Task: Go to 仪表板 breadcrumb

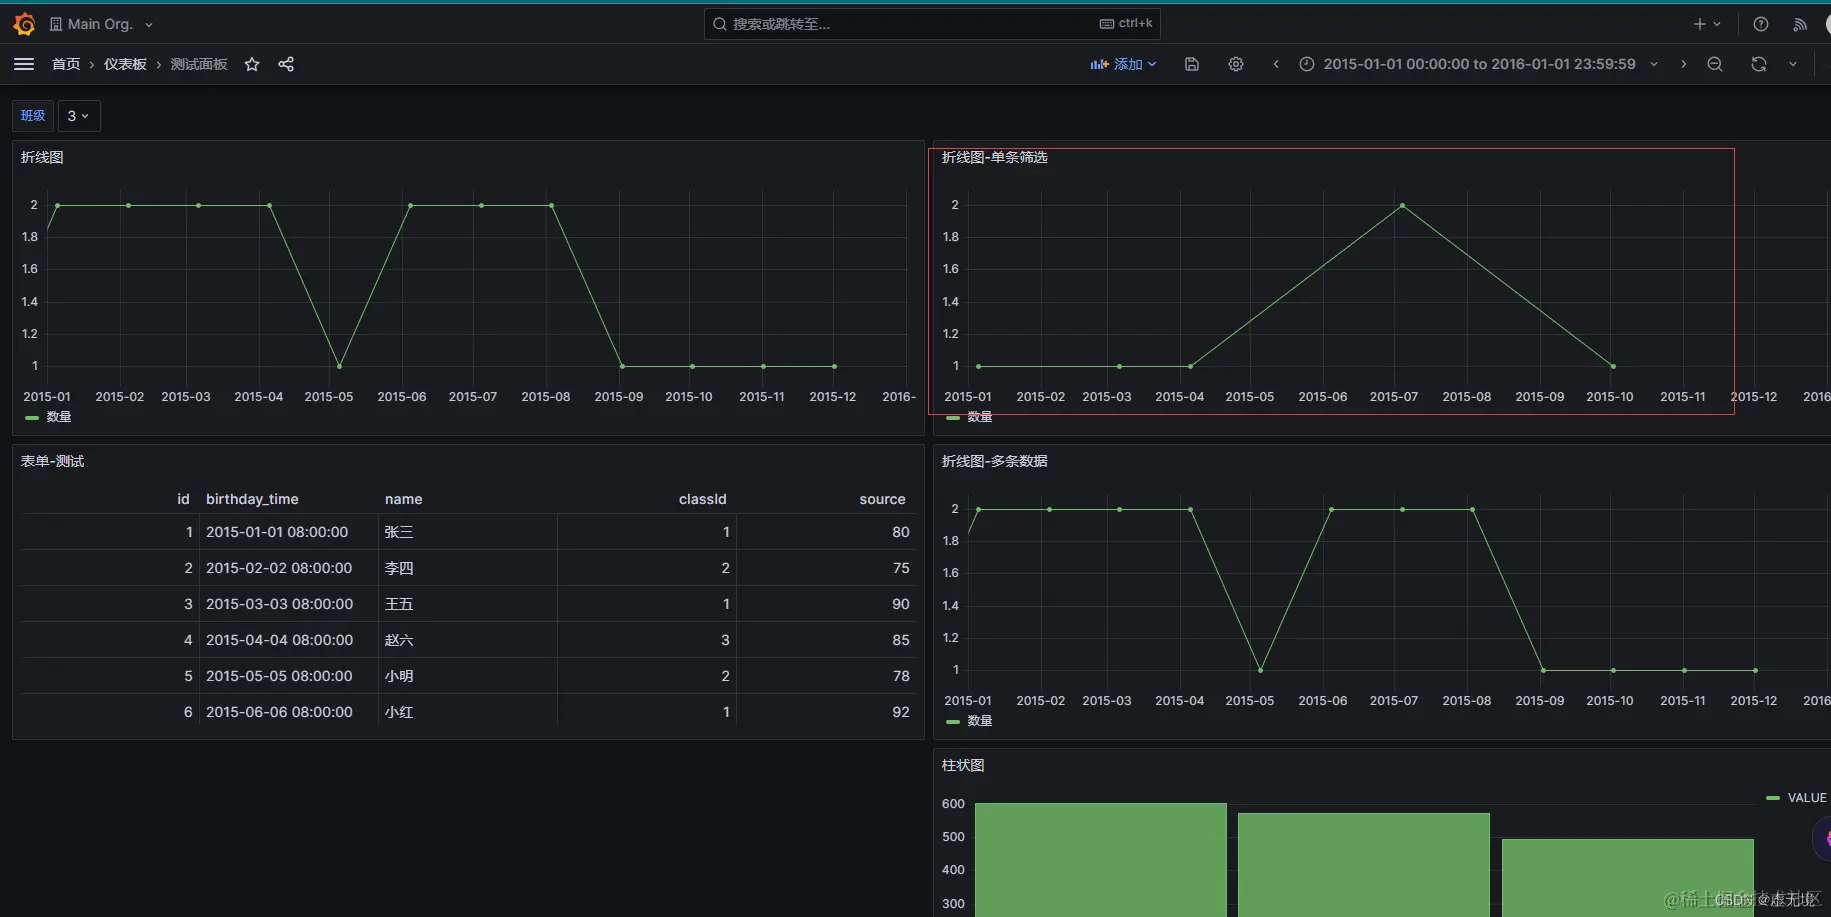Action: [125, 64]
